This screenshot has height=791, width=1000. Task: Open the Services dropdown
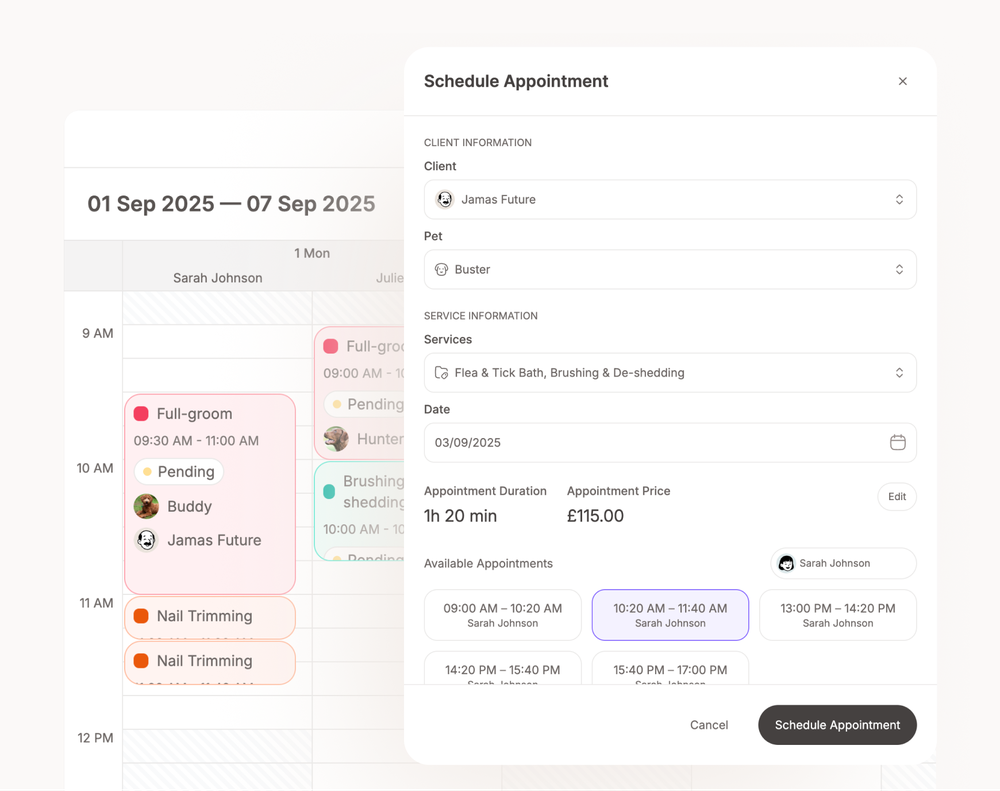(670, 372)
